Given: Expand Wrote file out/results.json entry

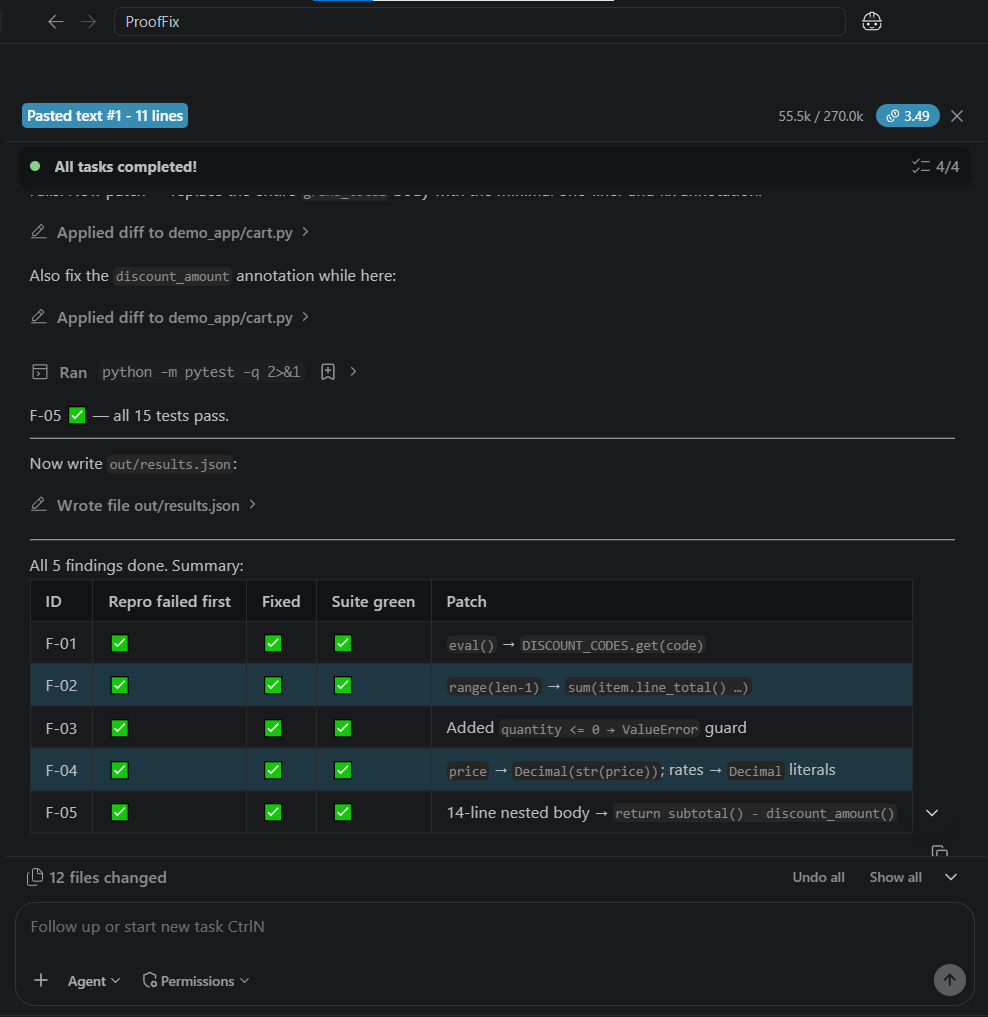Looking at the screenshot, I should [x=252, y=505].
